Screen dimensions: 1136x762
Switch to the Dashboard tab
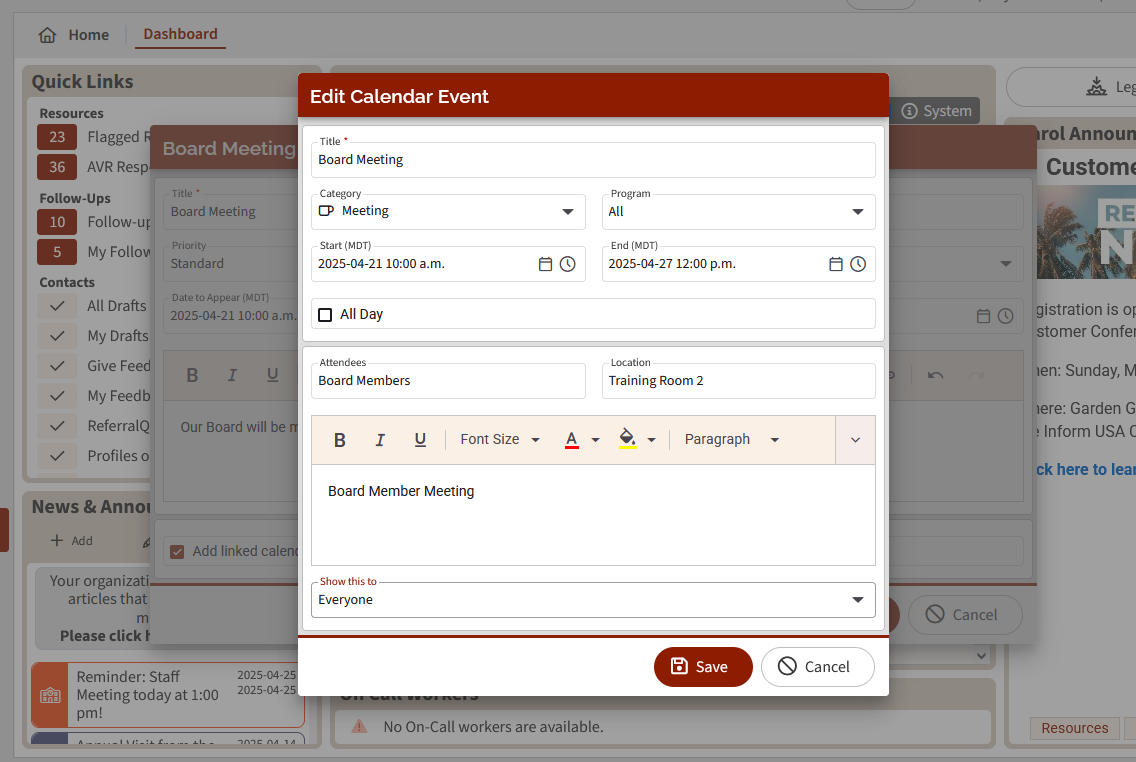pos(180,34)
